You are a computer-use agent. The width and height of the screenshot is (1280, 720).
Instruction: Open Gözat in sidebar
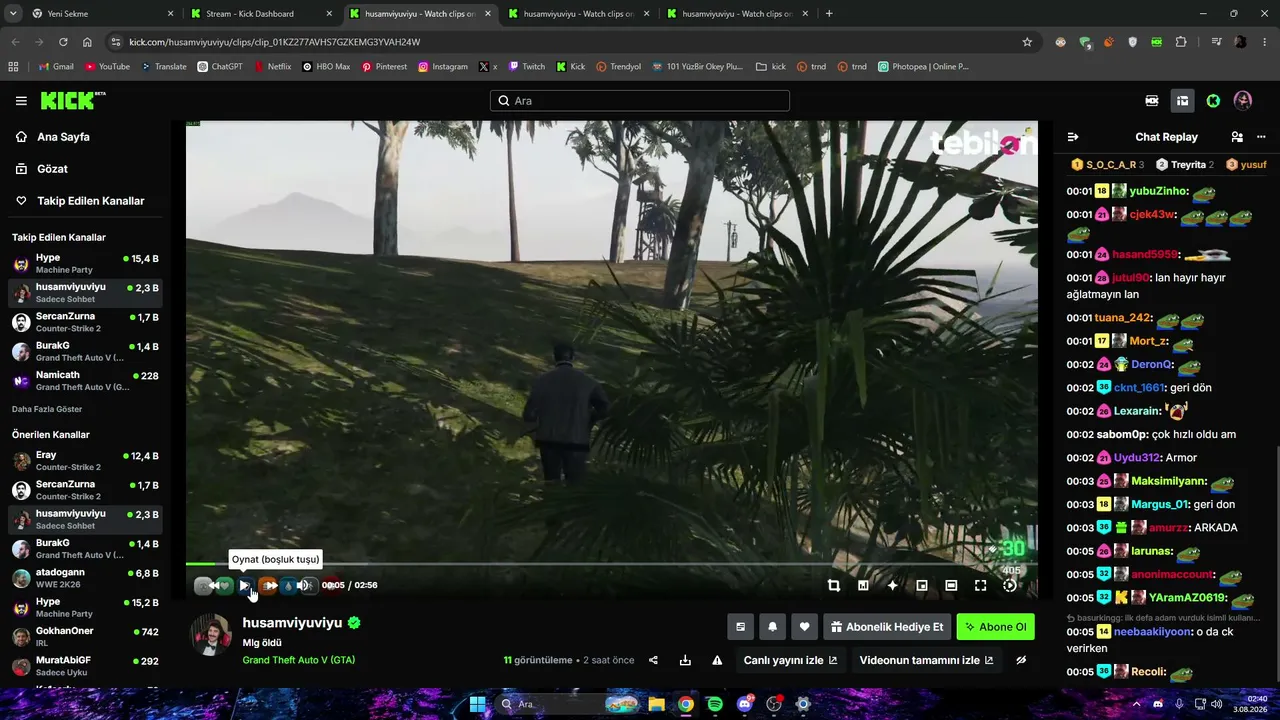click(52, 169)
